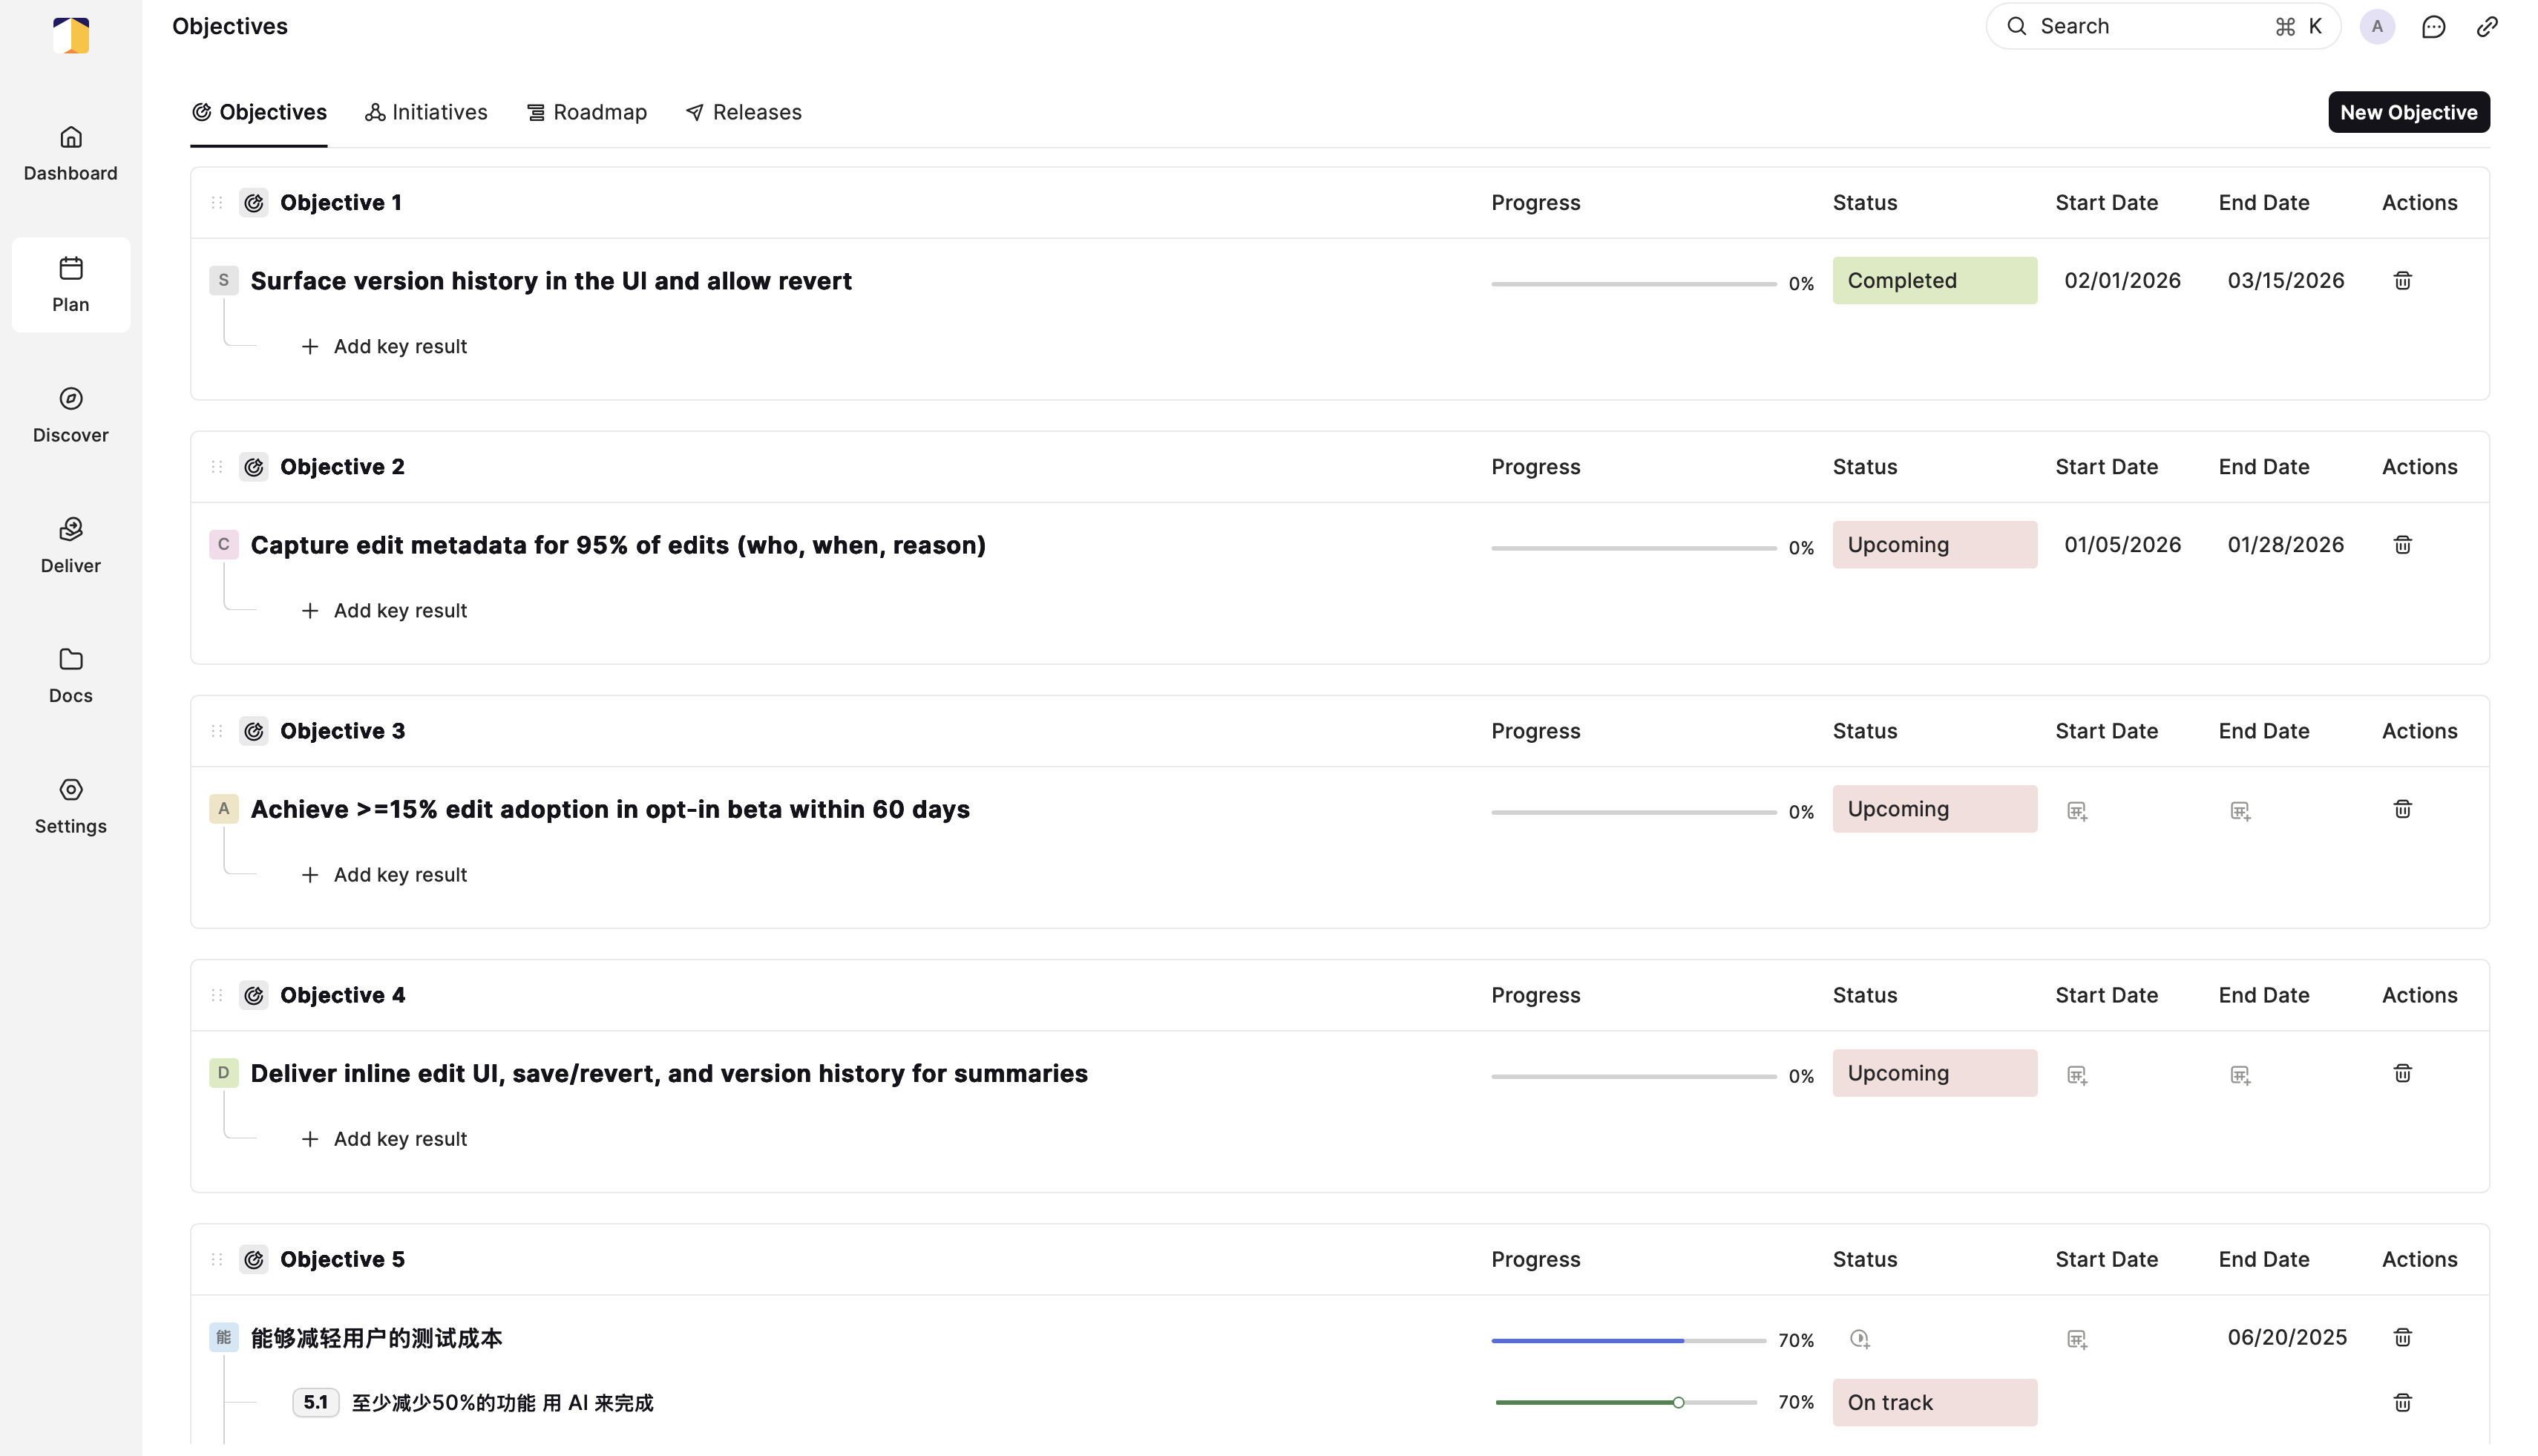
Task: Add key result under Objective 4
Action: coord(384,1139)
